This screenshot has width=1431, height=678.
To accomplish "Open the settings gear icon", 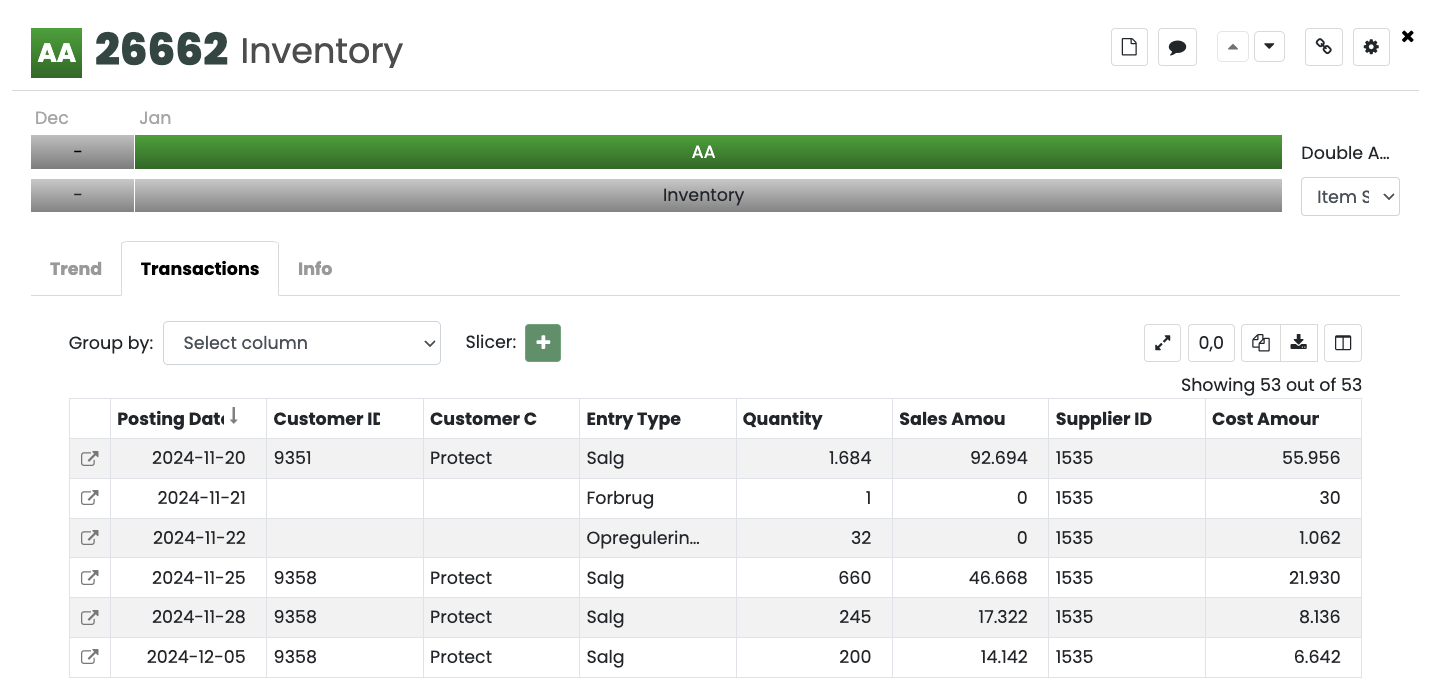I will 1371,47.
